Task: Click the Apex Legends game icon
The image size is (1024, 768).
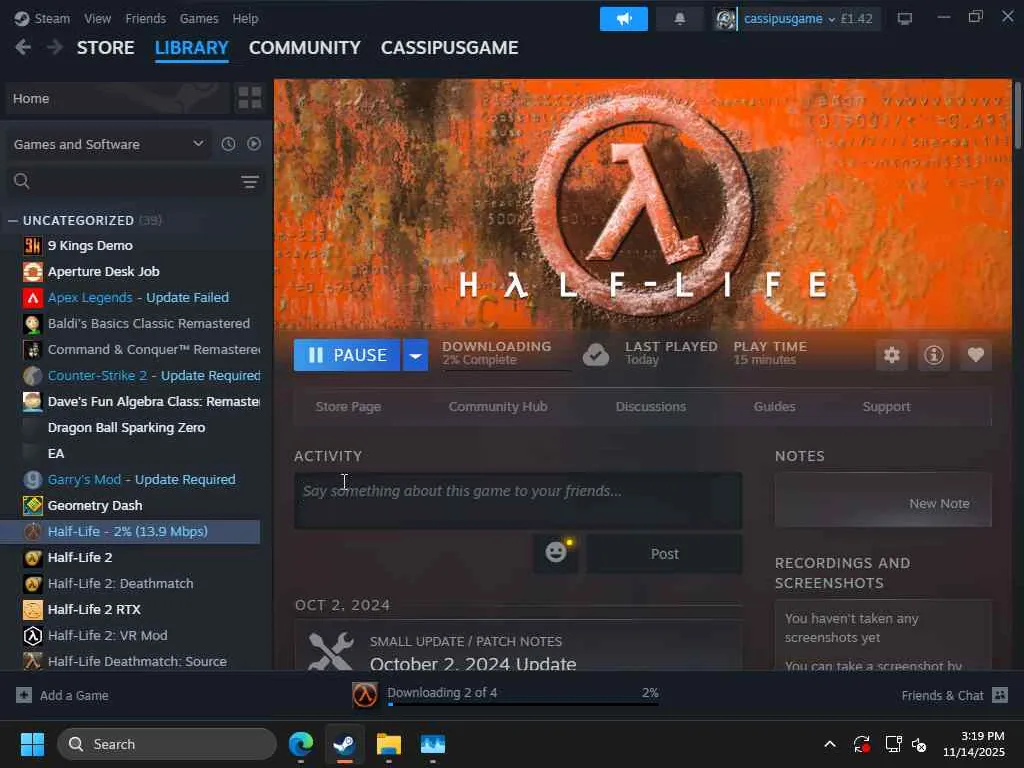Action: click(33, 298)
